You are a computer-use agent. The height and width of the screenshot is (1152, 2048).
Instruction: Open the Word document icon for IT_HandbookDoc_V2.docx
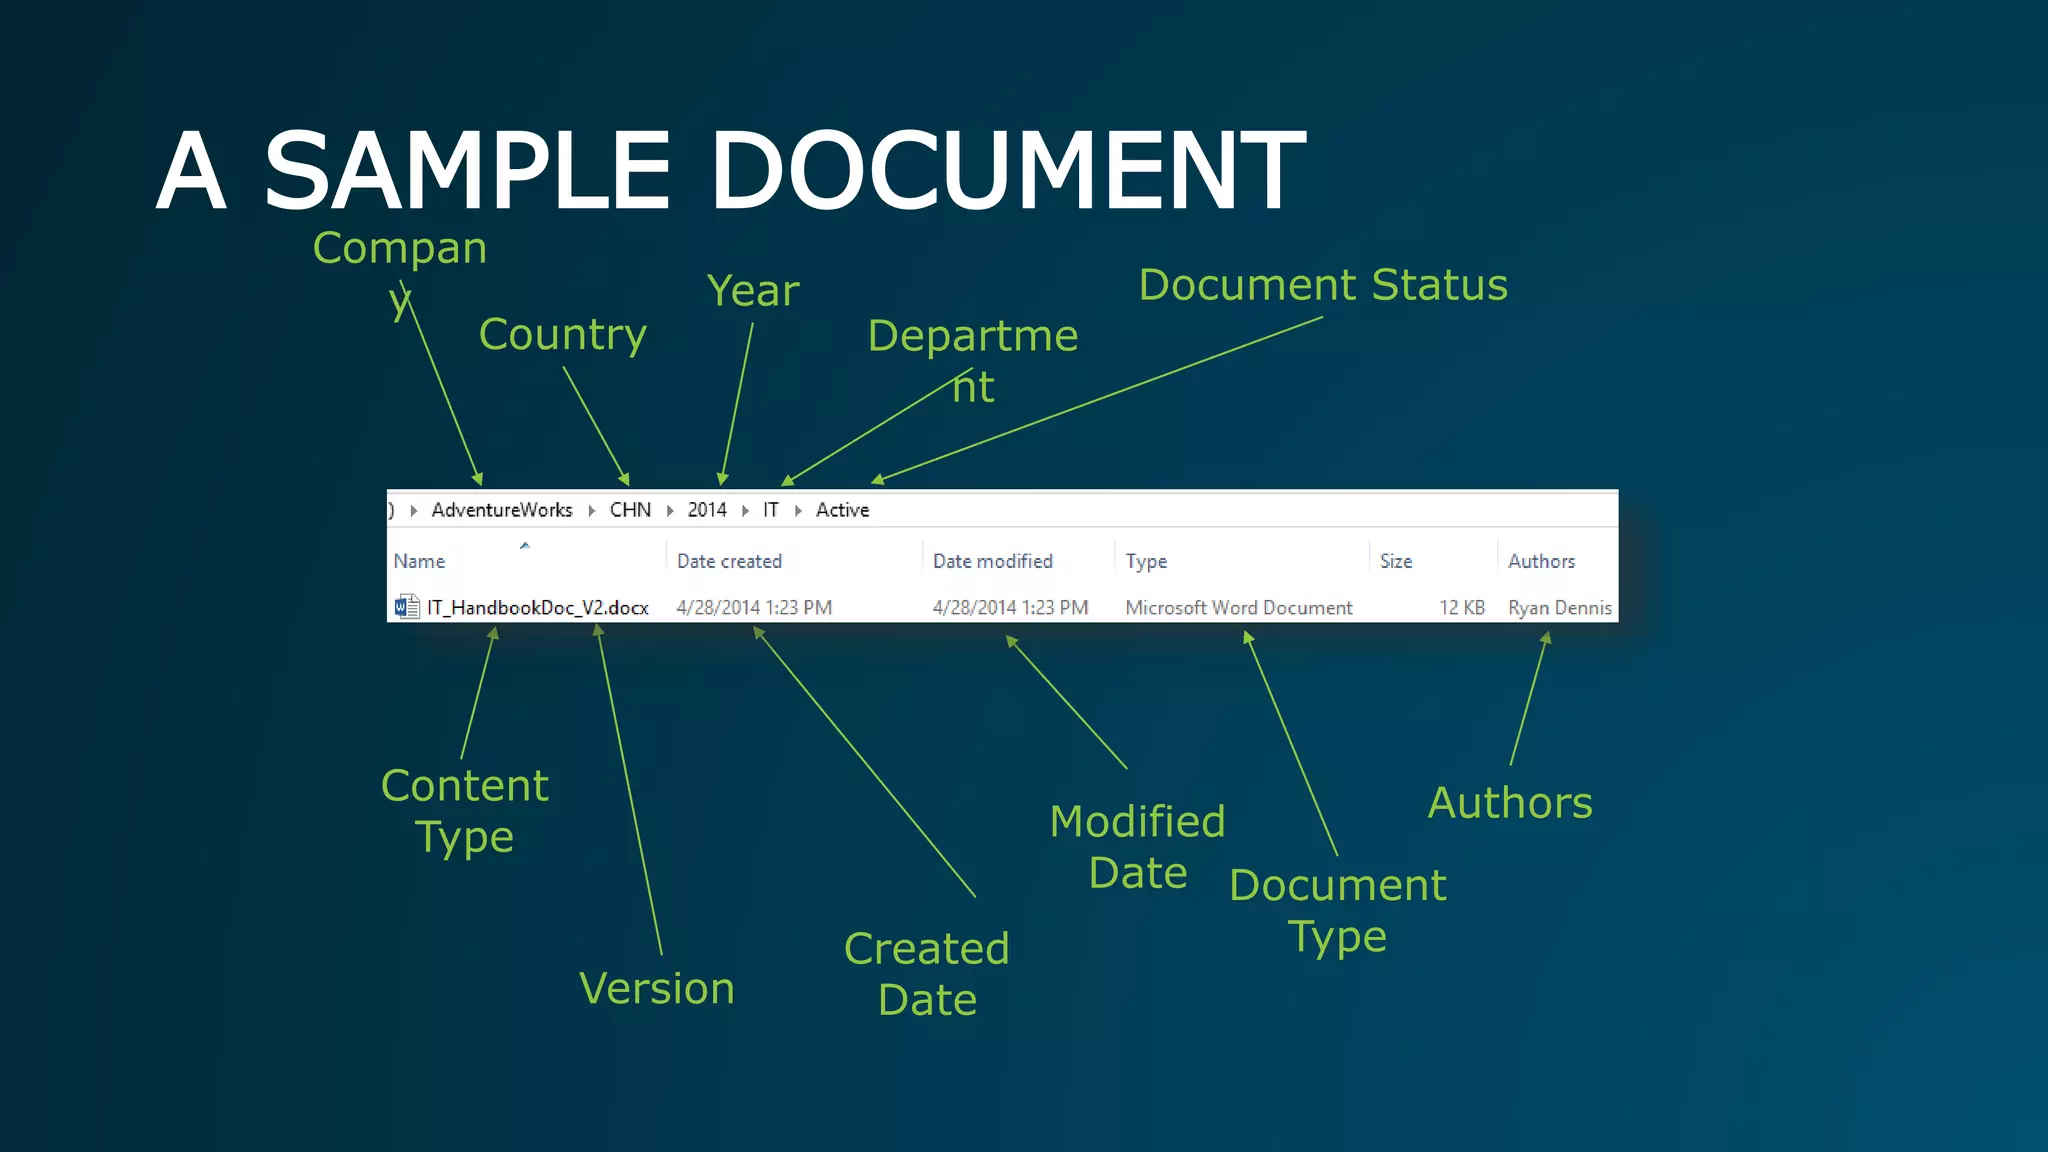point(407,606)
